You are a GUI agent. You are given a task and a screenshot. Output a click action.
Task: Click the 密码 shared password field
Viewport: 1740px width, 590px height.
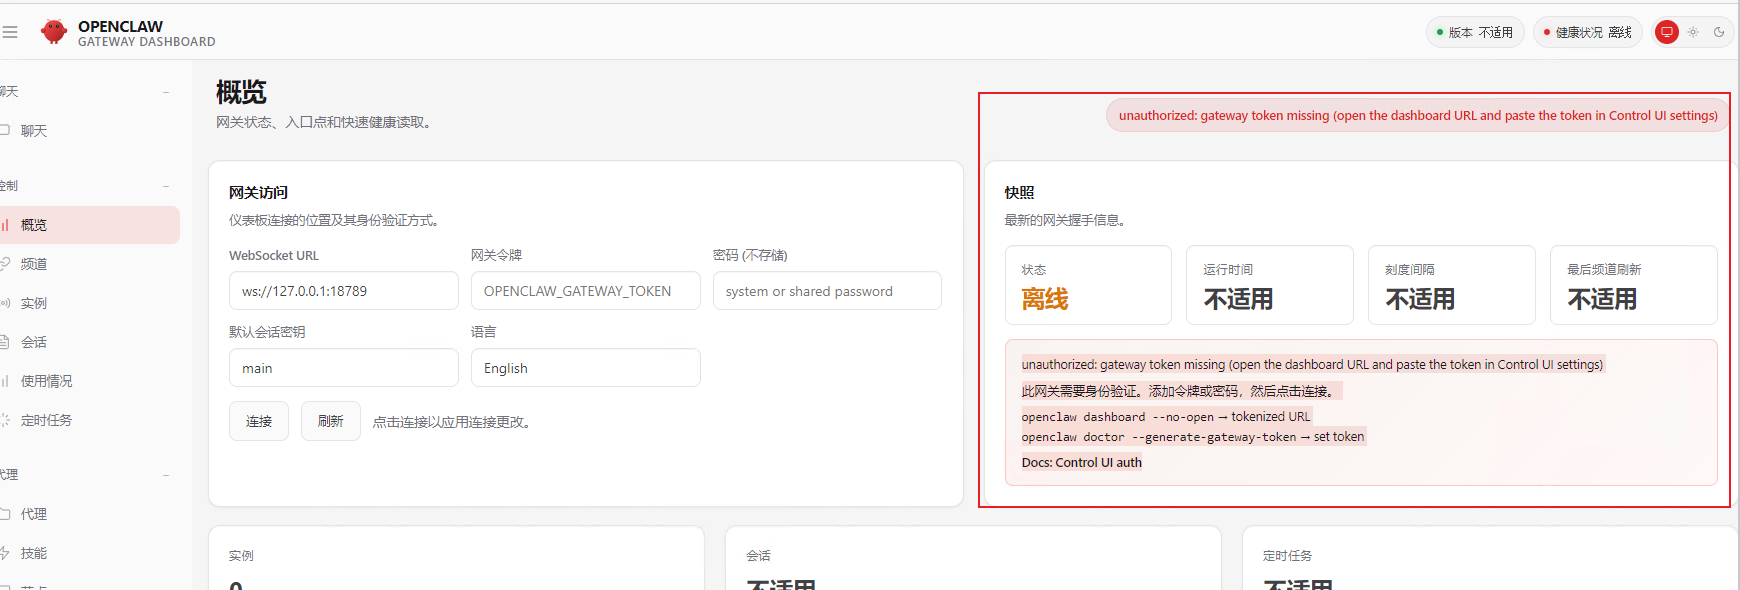click(x=827, y=291)
